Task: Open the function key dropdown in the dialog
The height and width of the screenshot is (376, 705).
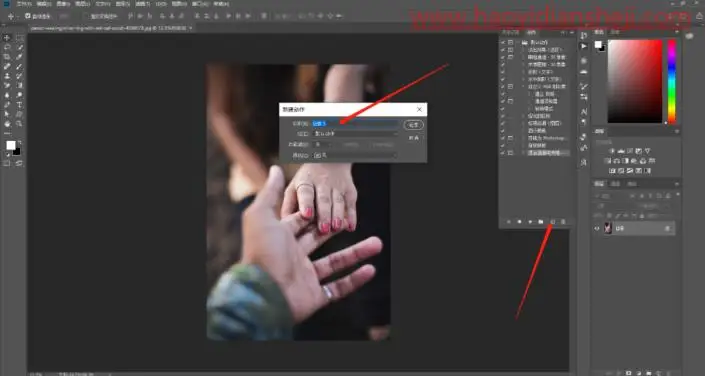Action: pos(323,145)
